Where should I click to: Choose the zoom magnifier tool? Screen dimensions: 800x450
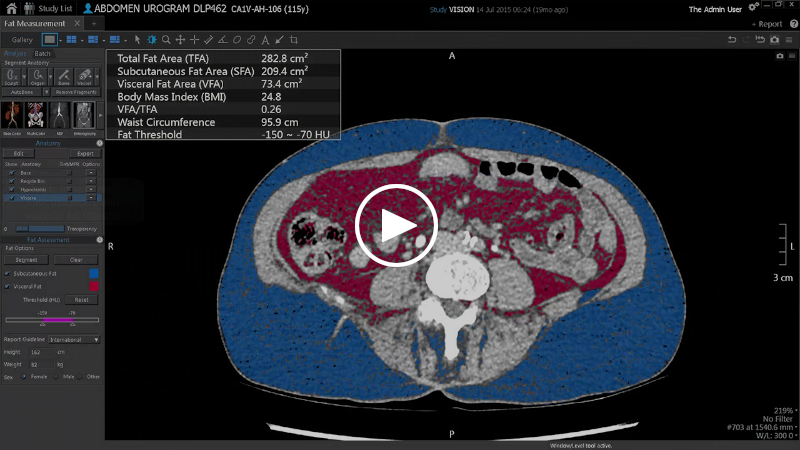[166, 39]
